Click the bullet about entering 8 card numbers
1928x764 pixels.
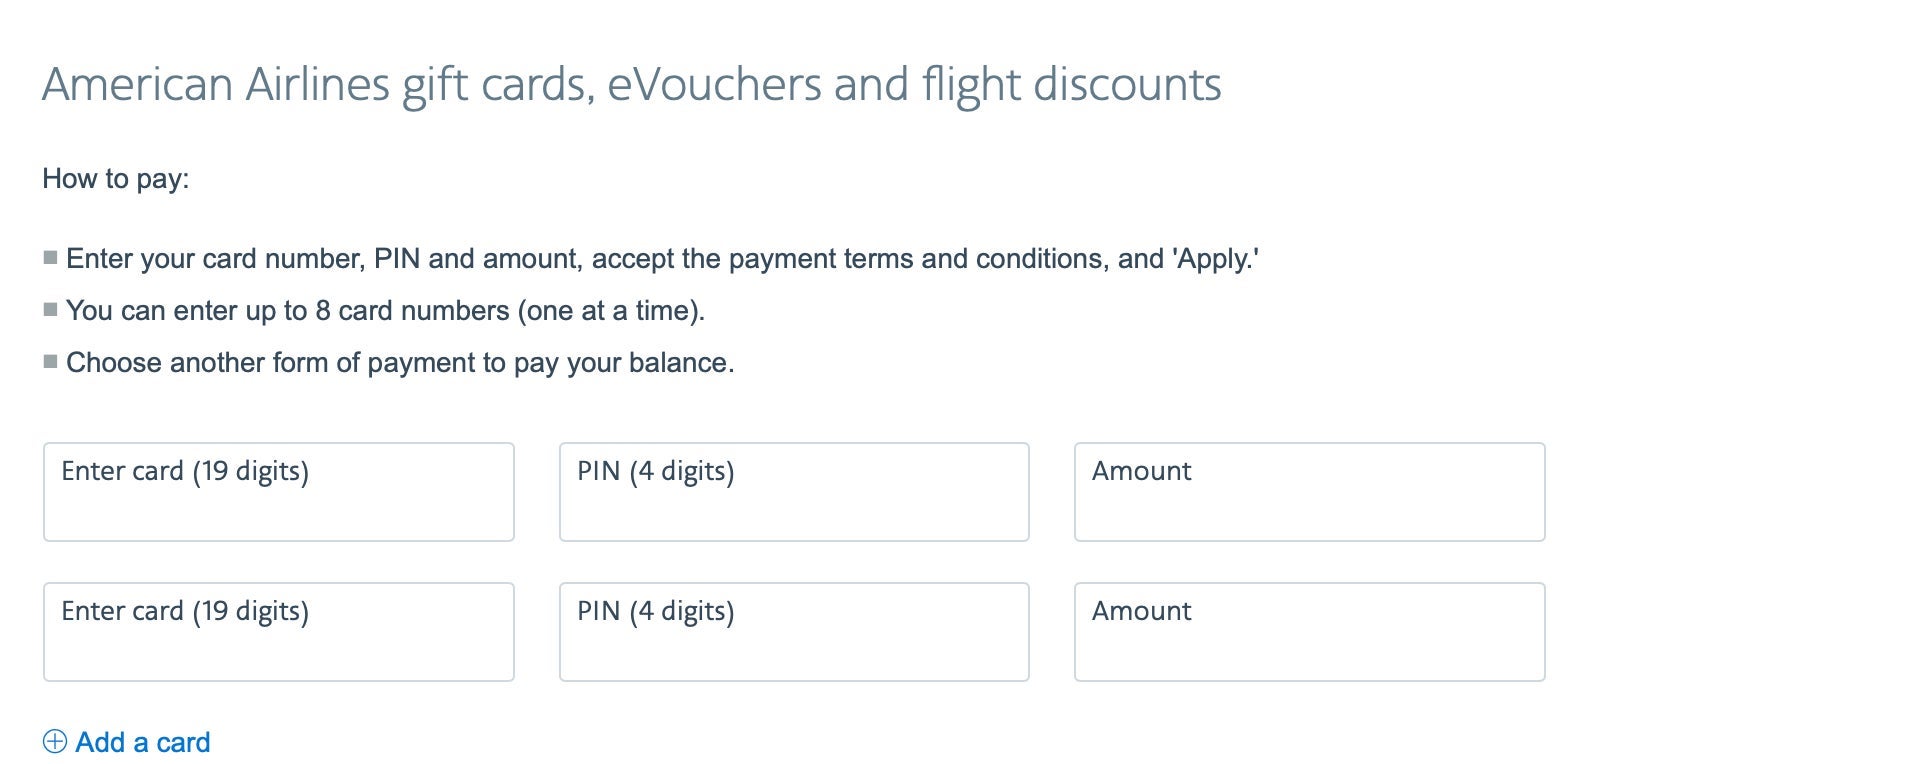tap(385, 310)
